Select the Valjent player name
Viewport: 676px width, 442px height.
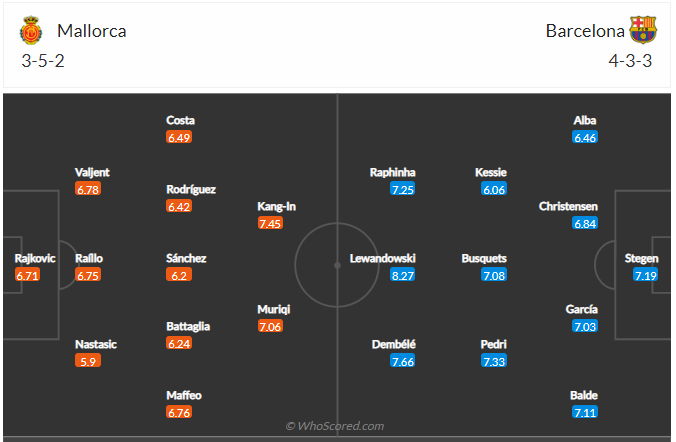pyautogui.click(x=92, y=172)
